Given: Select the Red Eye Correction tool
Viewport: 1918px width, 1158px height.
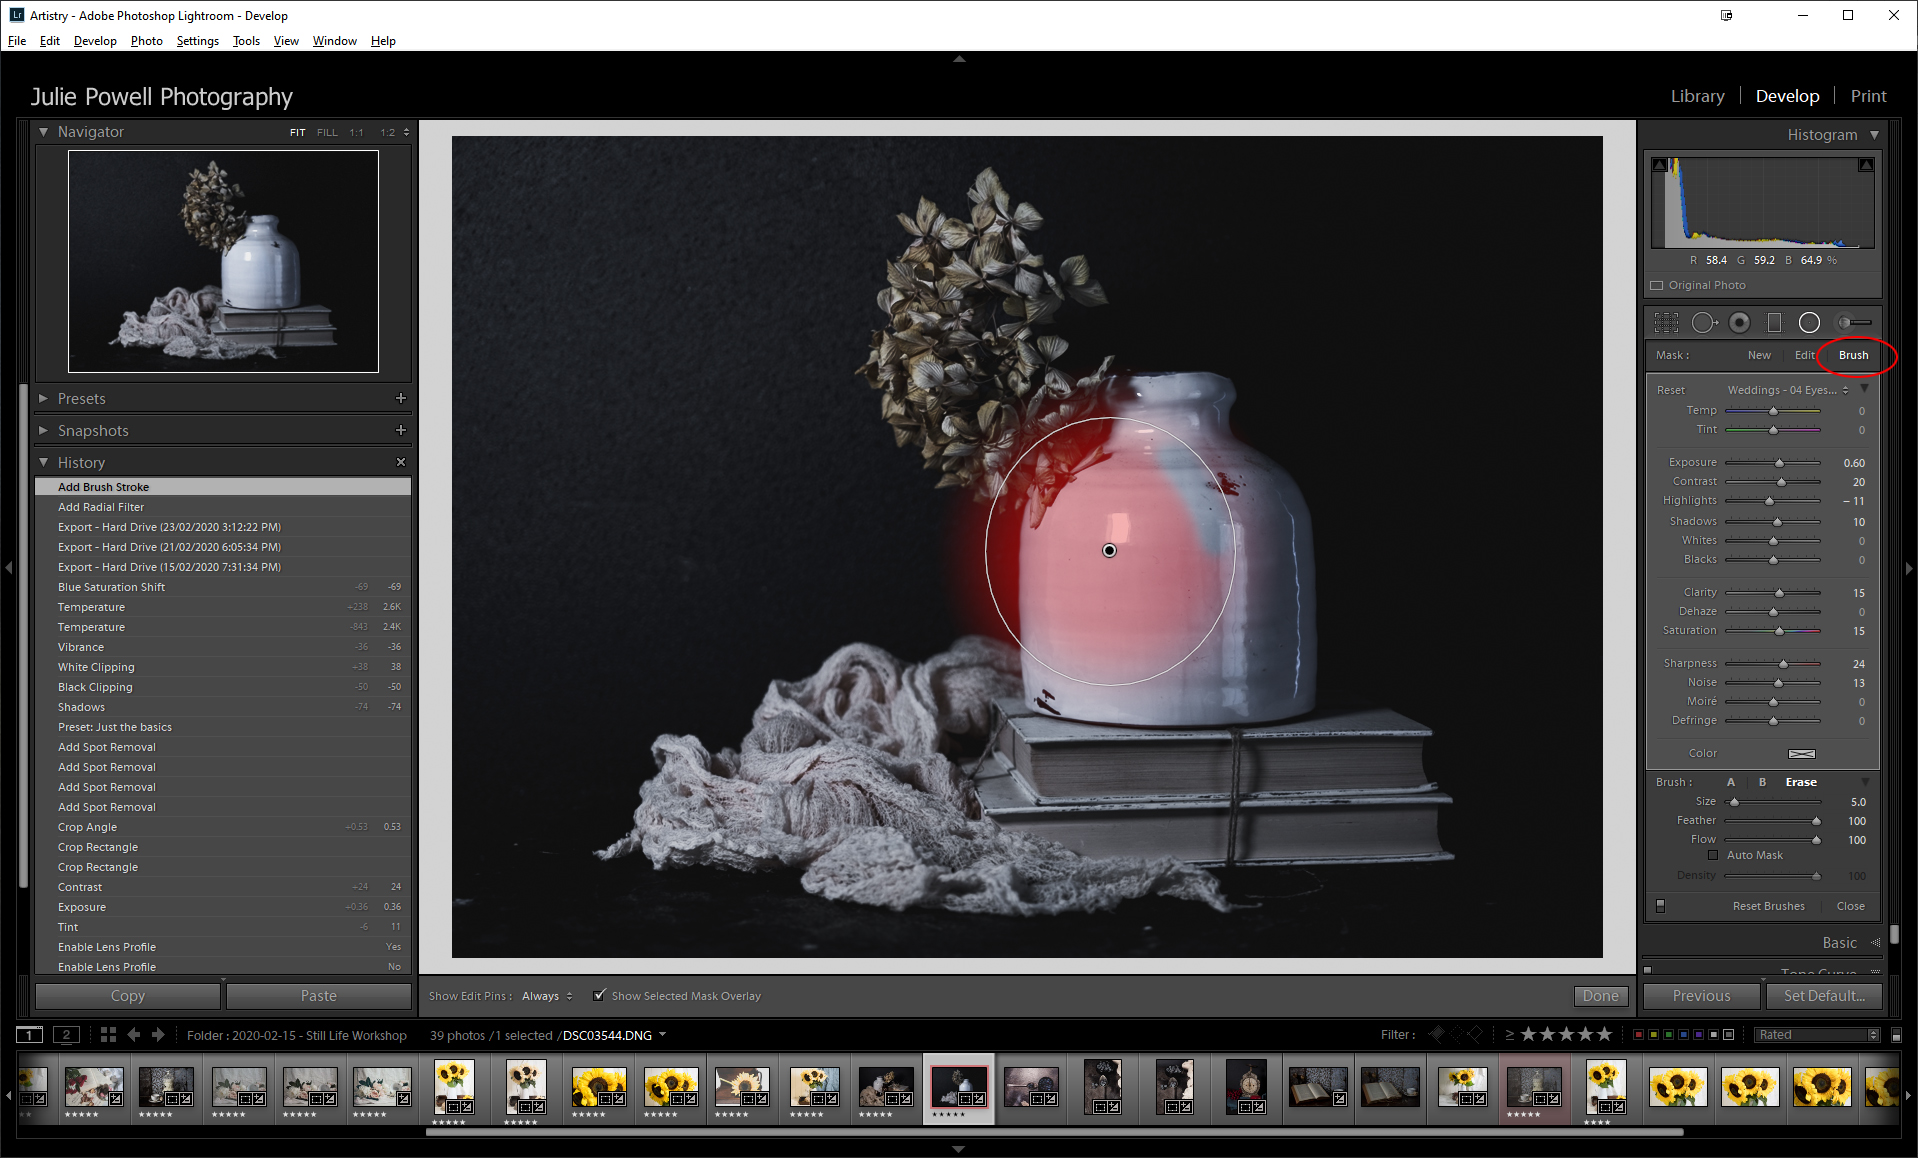Looking at the screenshot, I should [x=1740, y=323].
